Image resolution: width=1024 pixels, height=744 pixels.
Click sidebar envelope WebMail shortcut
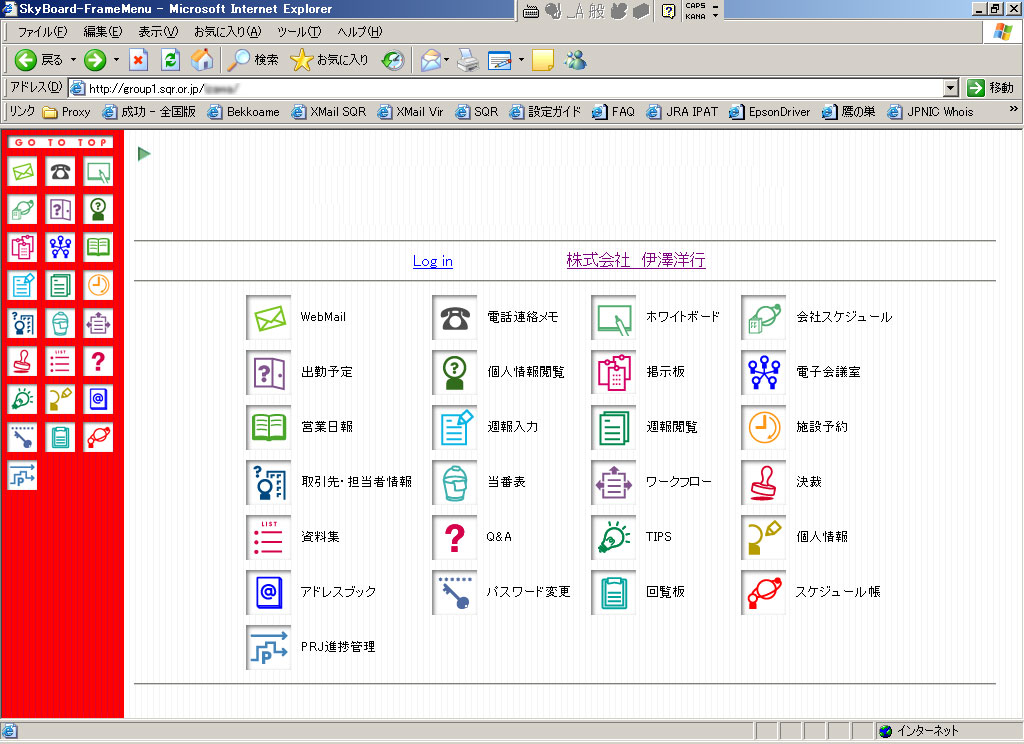[x=22, y=172]
